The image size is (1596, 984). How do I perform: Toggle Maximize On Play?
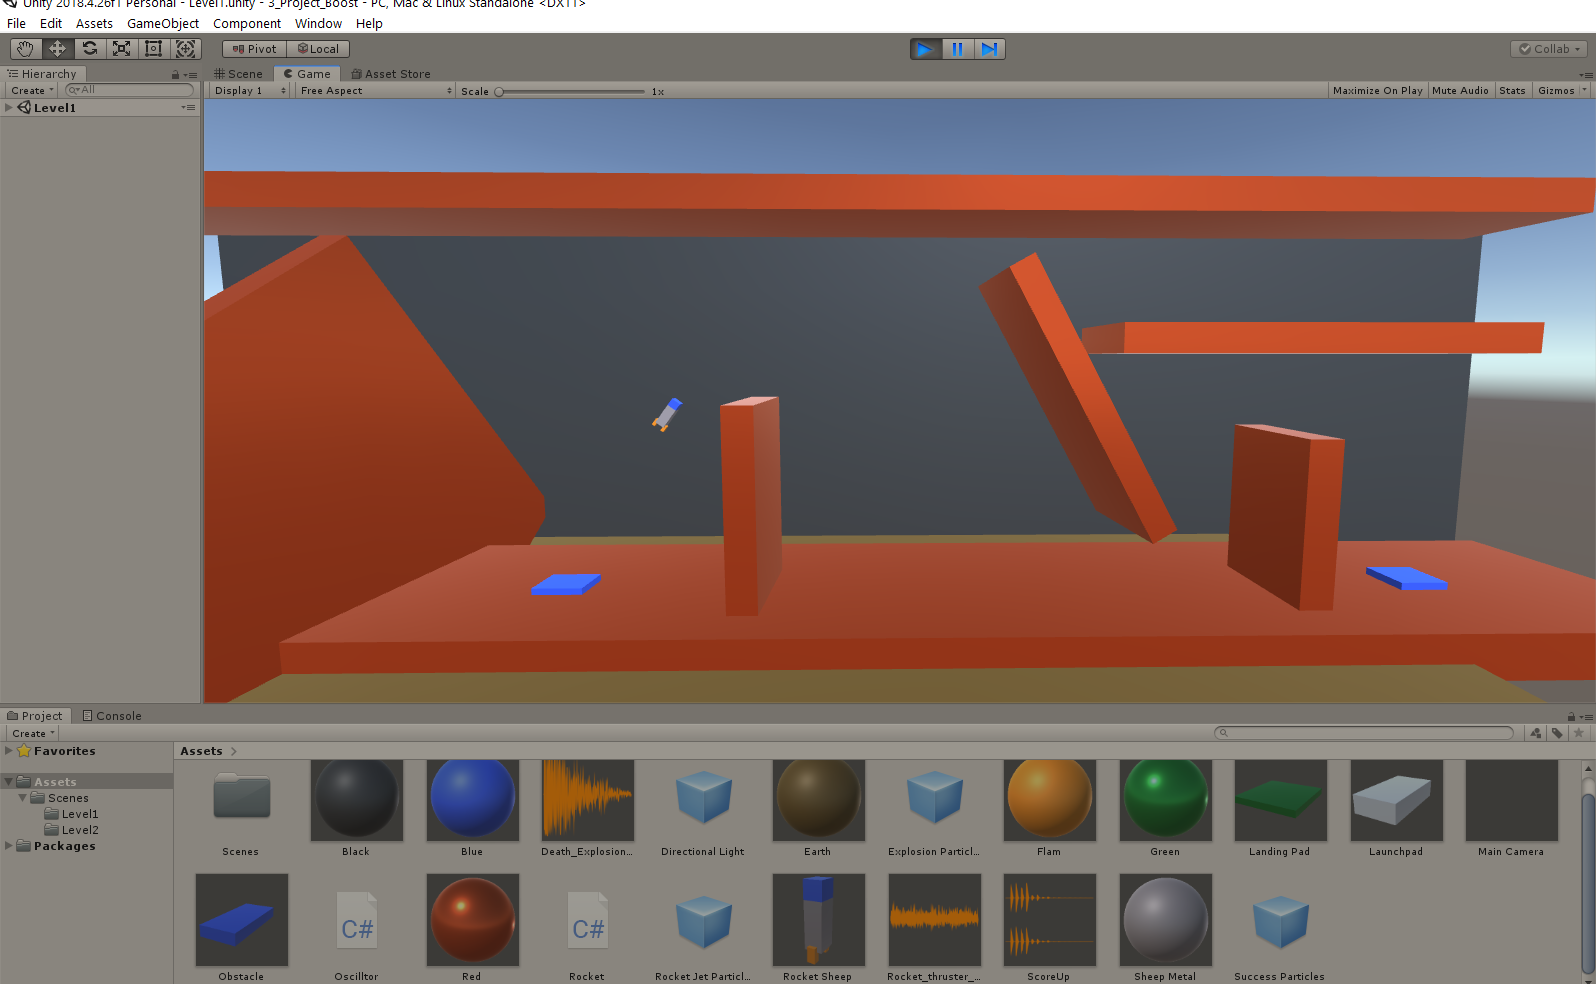1377,90
